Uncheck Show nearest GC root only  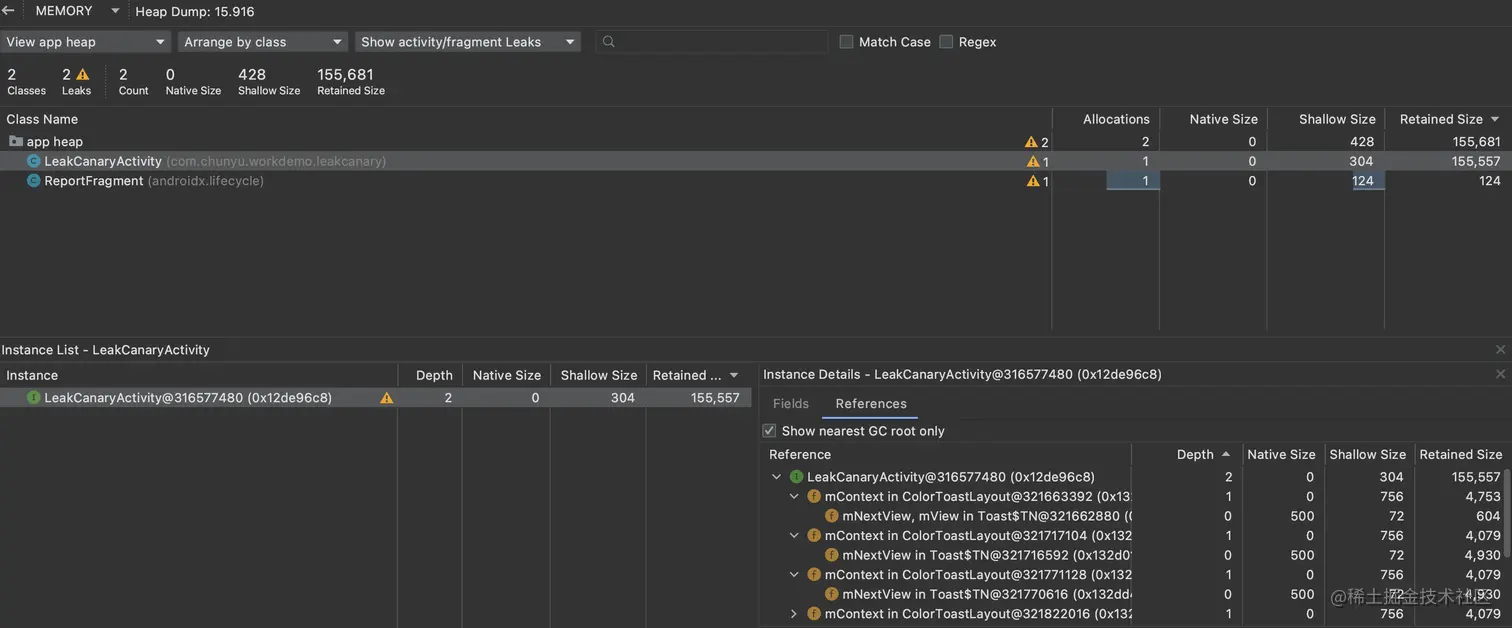tap(769, 431)
